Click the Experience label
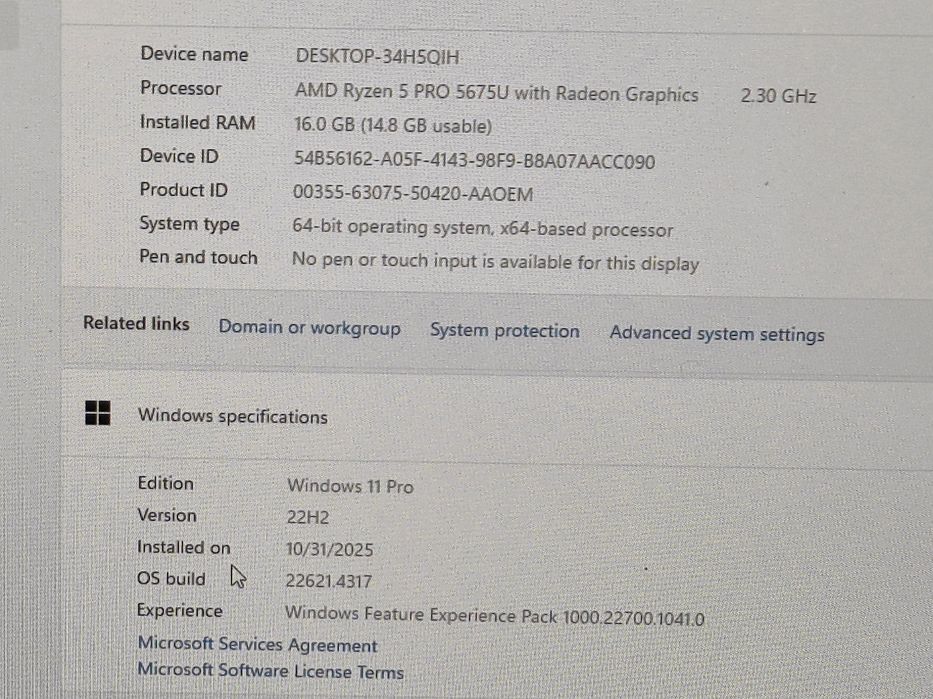The image size is (933, 699). [180, 610]
